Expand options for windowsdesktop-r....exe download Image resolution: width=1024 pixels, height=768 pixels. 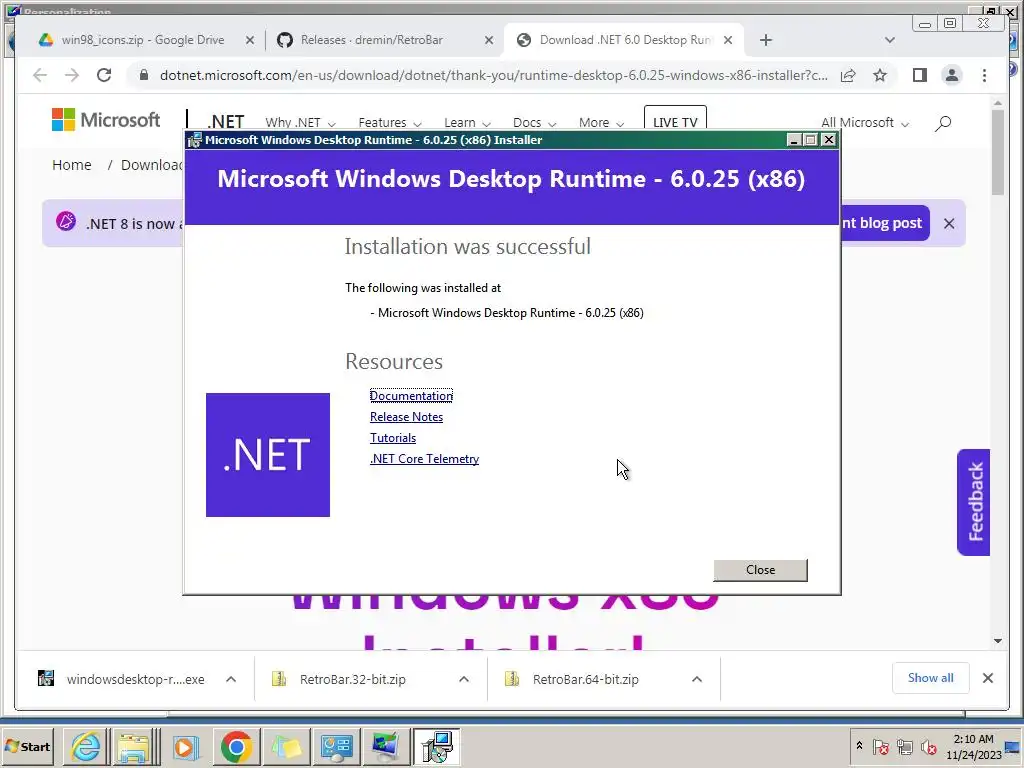tap(231, 679)
